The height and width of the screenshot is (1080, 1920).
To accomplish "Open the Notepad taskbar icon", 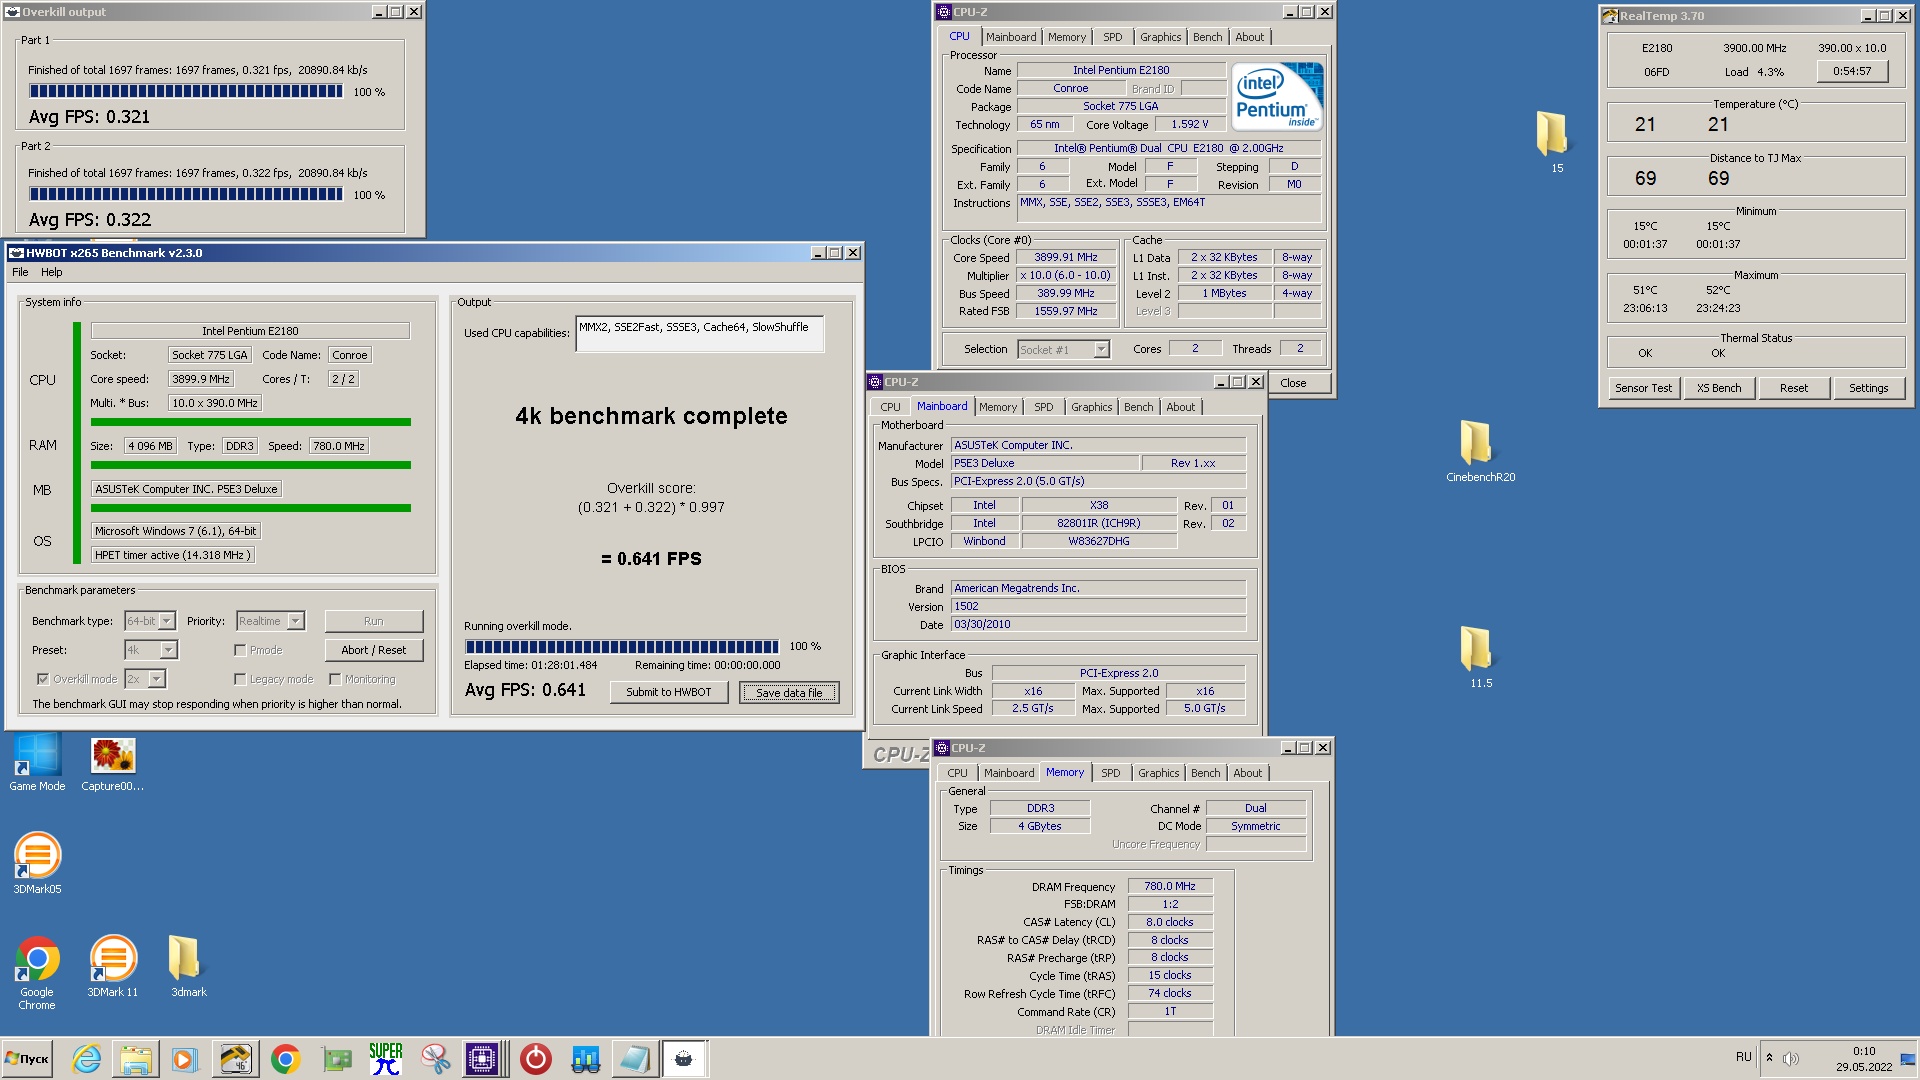I will click(635, 1059).
